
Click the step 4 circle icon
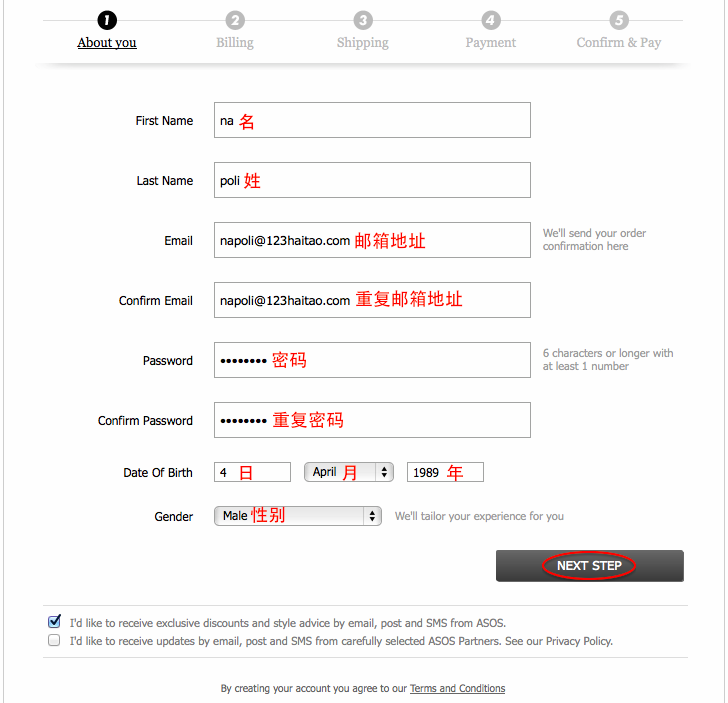(490, 20)
